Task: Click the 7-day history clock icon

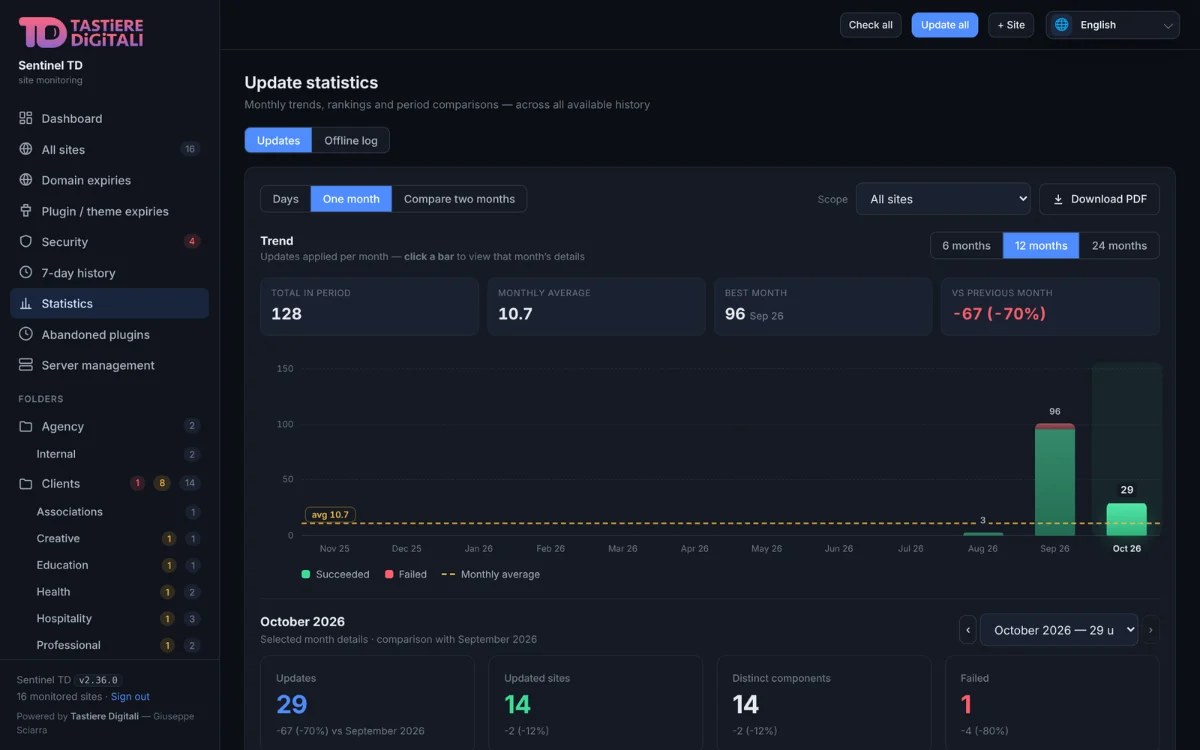Action: click(26, 273)
